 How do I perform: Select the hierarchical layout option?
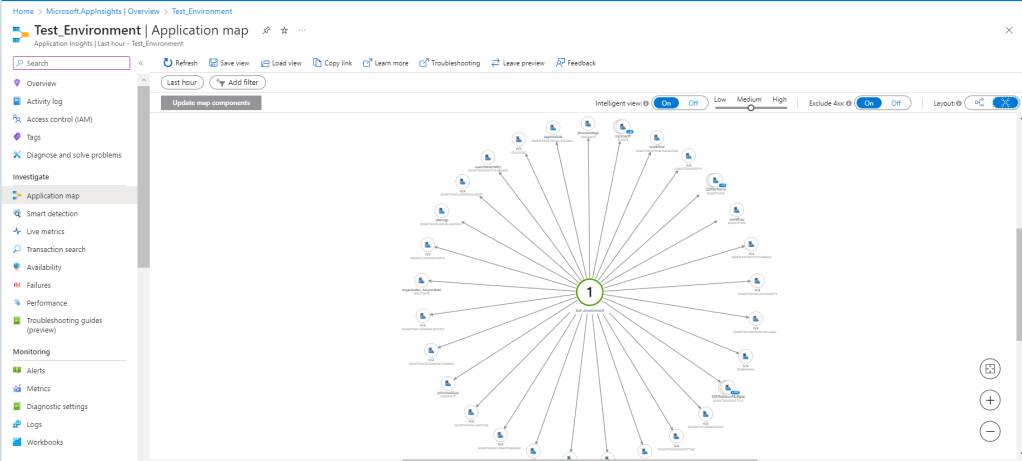click(x=979, y=103)
